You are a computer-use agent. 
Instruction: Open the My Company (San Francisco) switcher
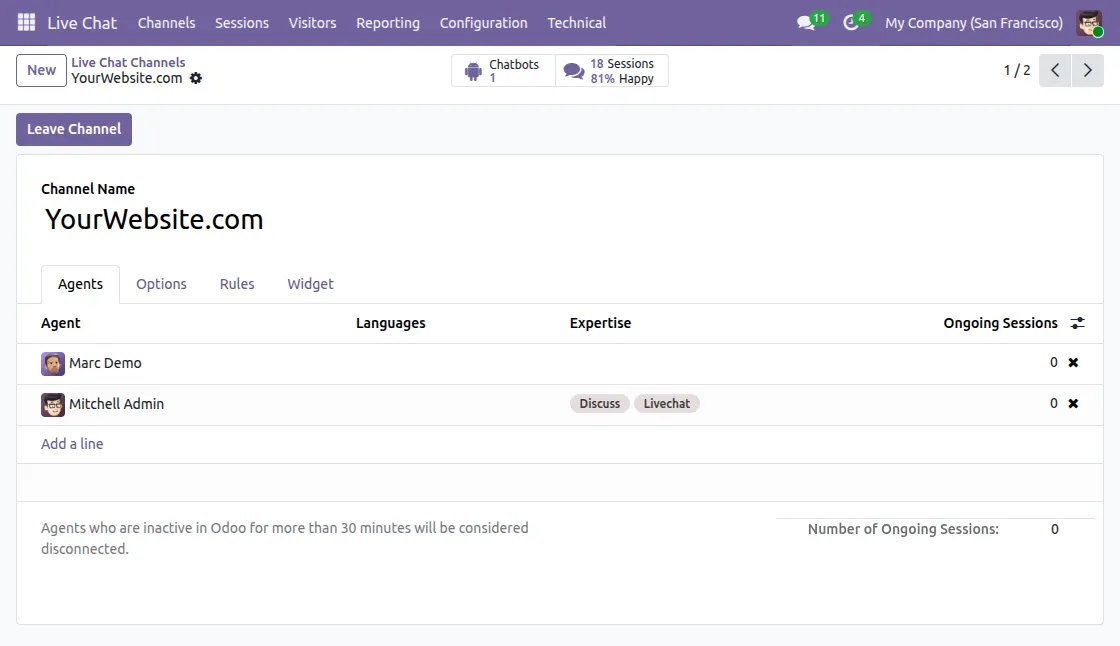[x=974, y=23]
